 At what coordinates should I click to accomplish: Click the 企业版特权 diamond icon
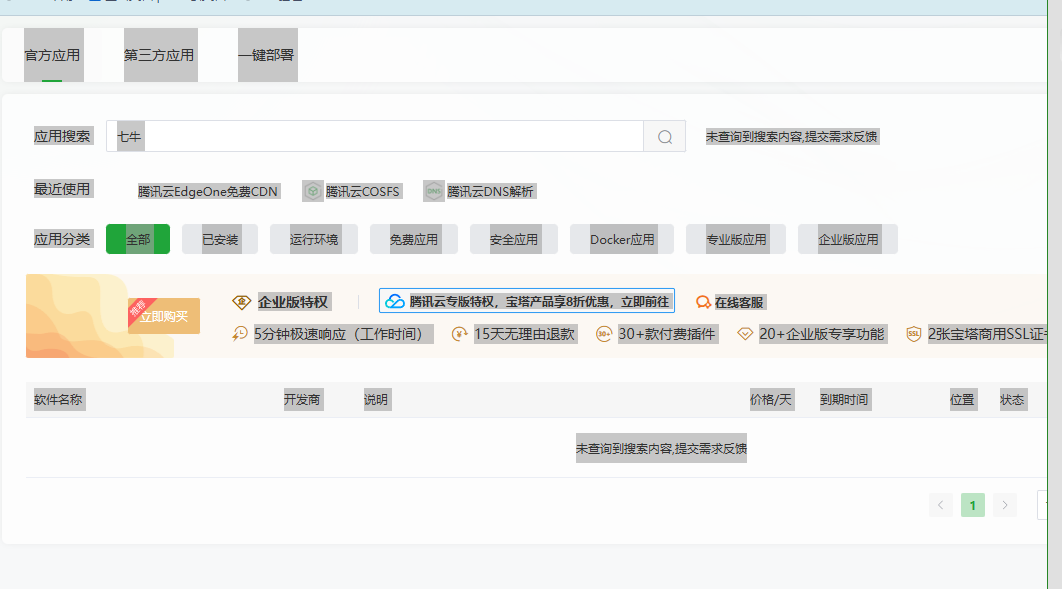point(242,302)
